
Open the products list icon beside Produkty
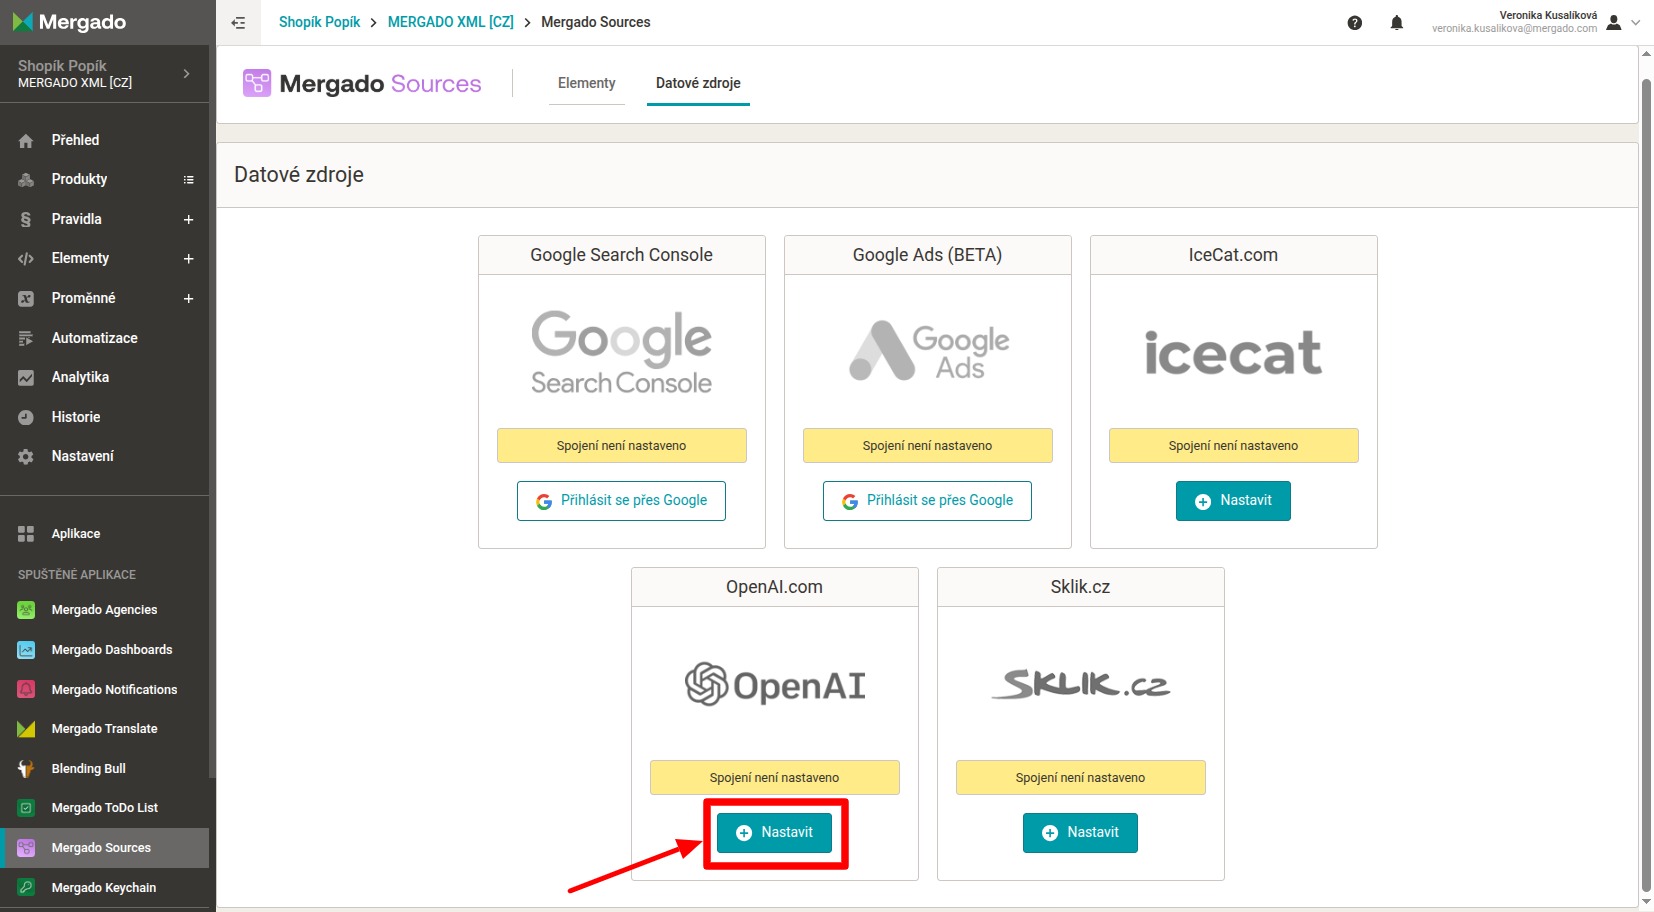tap(188, 180)
